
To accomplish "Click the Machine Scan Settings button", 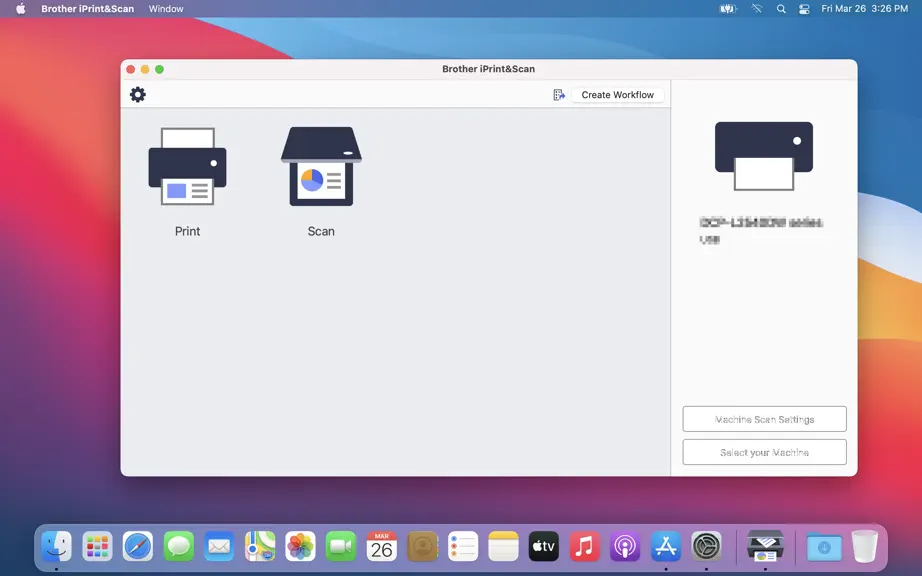I will [764, 419].
